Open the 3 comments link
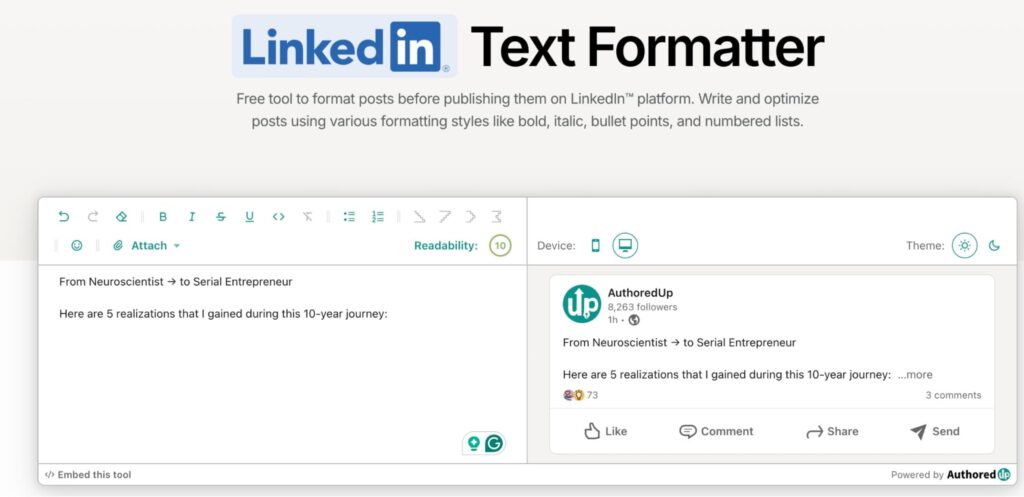1024x497 pixels. [953, 395]
